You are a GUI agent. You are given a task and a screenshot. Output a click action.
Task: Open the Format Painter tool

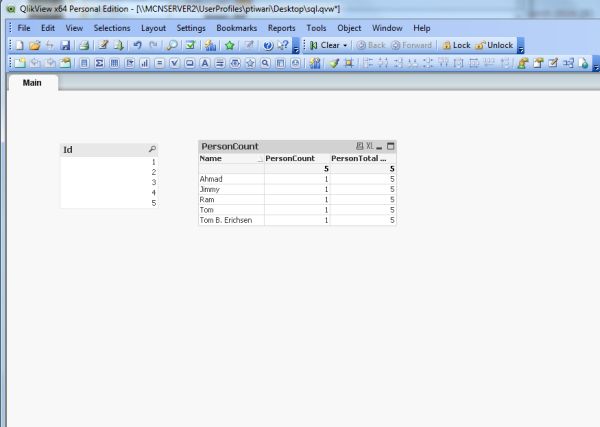[334, 63]
